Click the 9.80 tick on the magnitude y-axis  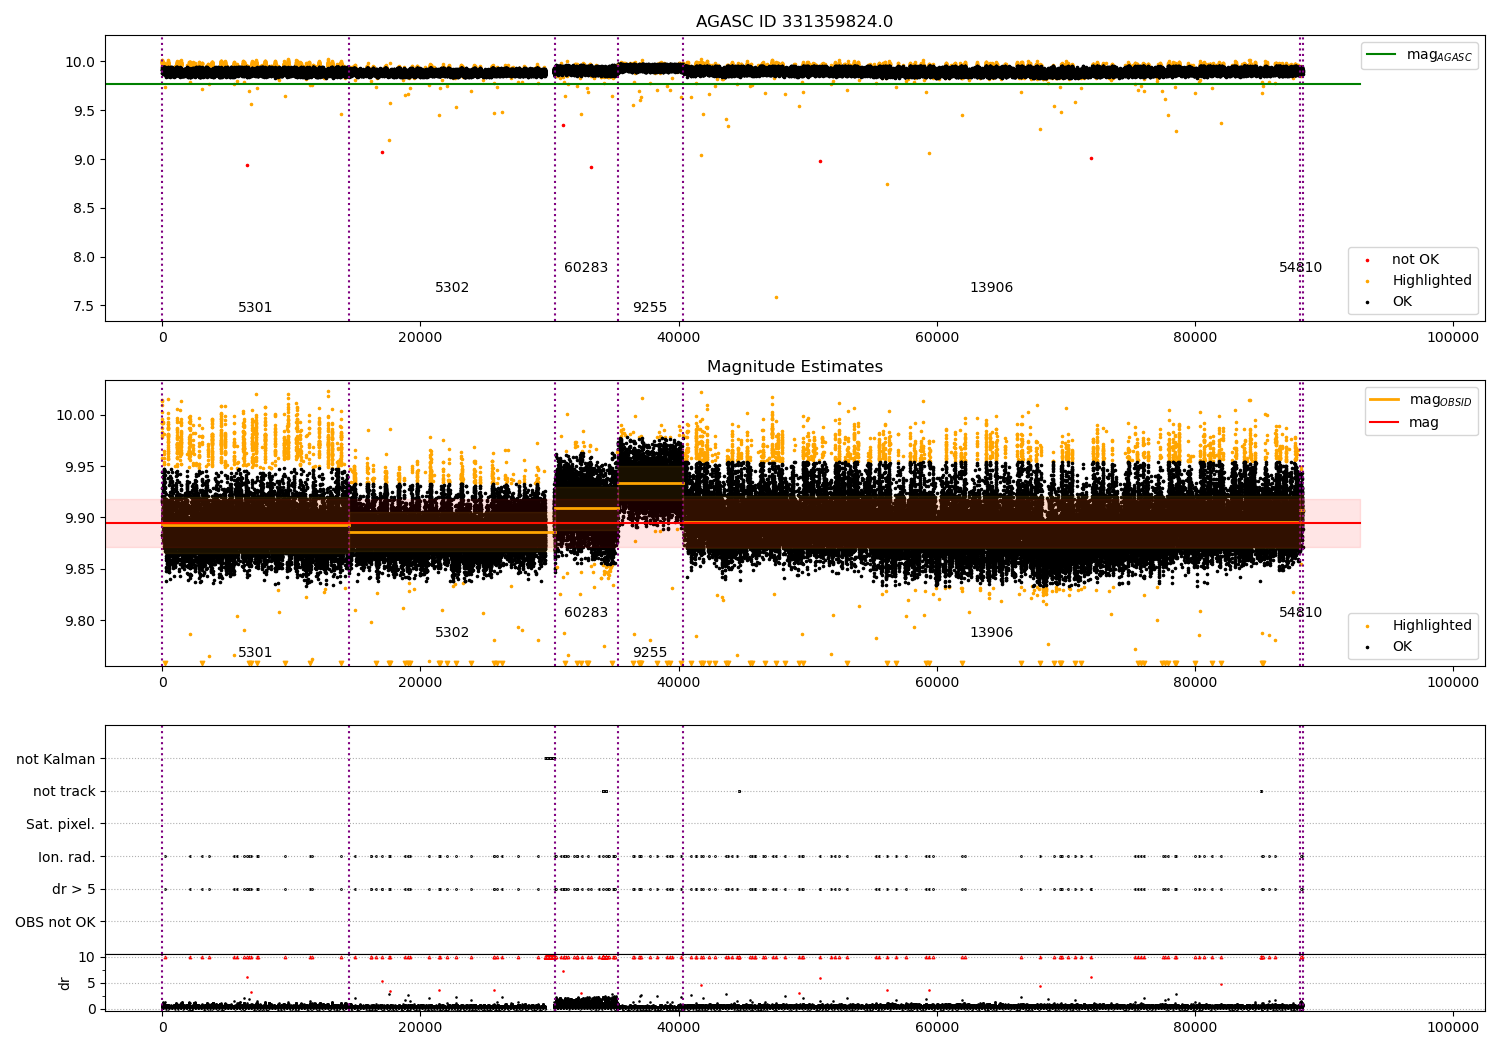[x=80, y=621]
